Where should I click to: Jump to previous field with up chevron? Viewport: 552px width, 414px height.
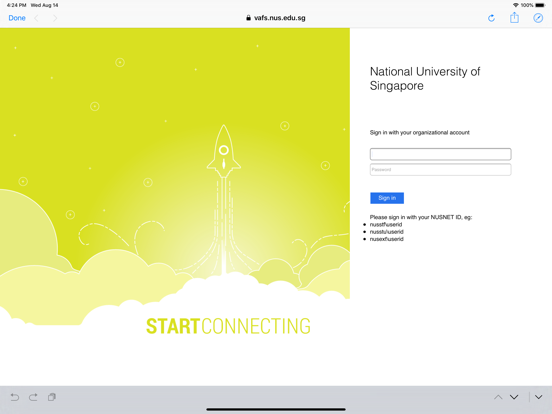point(498,397)
